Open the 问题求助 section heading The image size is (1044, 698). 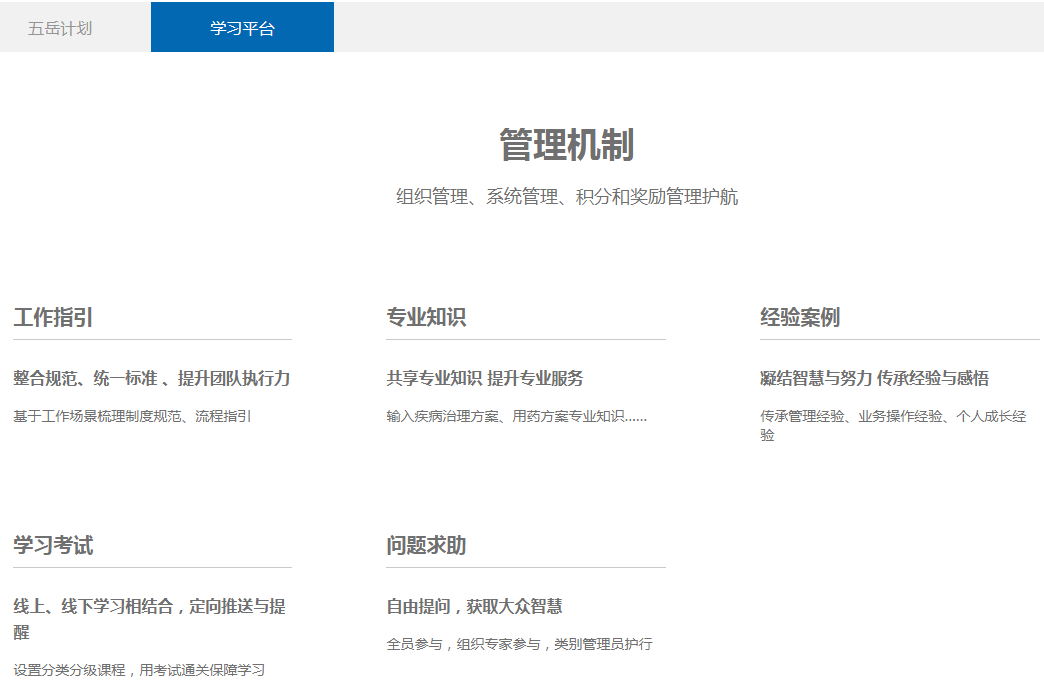pos(426,545)
